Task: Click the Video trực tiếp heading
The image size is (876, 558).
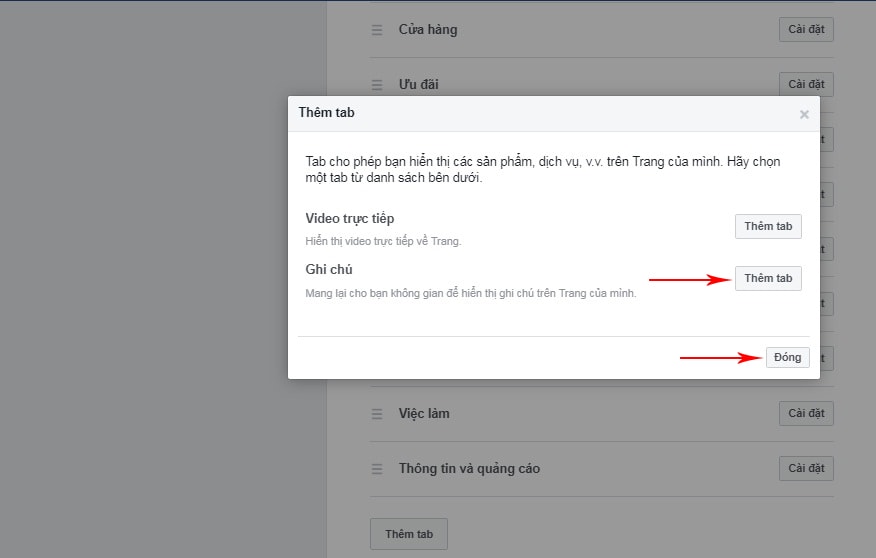Action: pyautogui.click(x=349, y=219)
